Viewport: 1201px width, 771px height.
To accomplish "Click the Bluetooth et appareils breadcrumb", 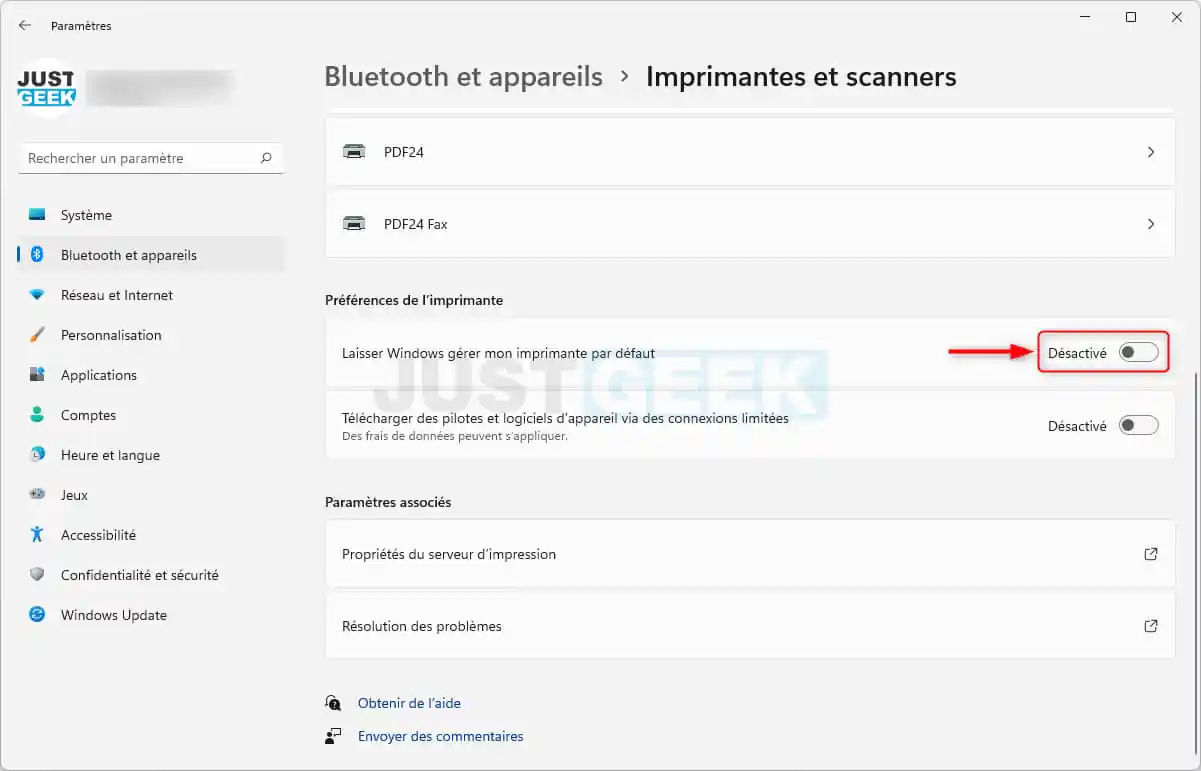I will (x=464, y=76).
